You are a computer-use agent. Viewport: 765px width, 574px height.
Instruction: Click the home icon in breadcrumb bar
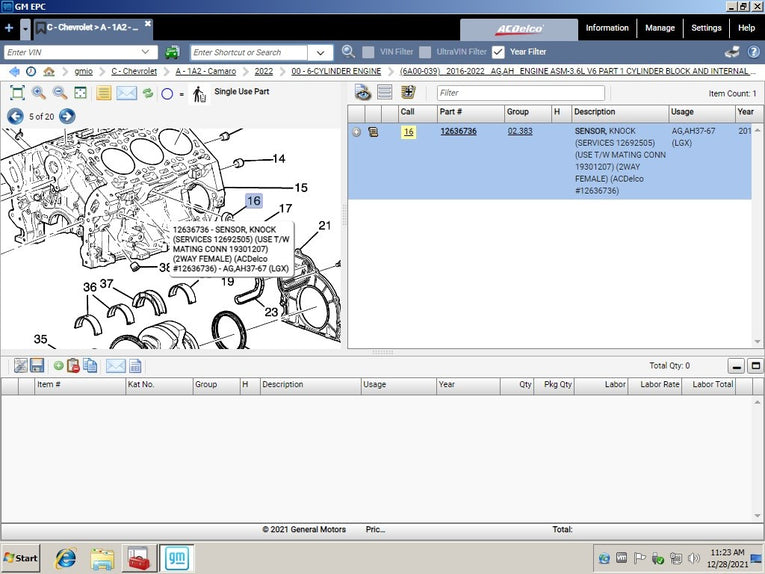click(x=48, y=72)
